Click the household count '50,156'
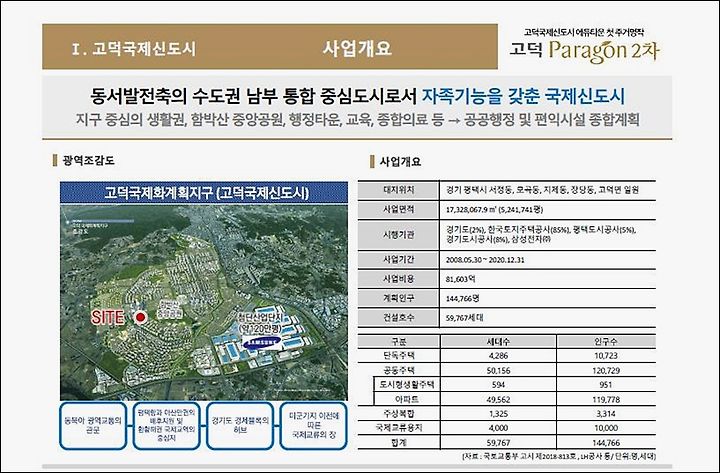 498,370
